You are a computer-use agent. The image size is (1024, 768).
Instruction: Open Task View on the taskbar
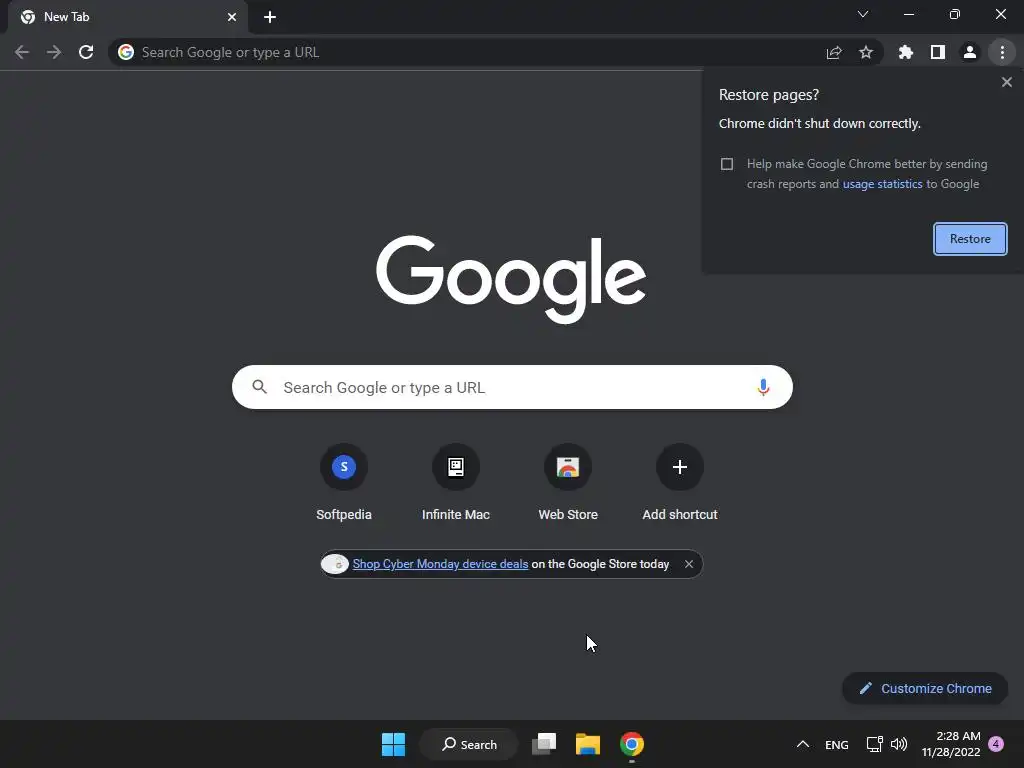544,744
